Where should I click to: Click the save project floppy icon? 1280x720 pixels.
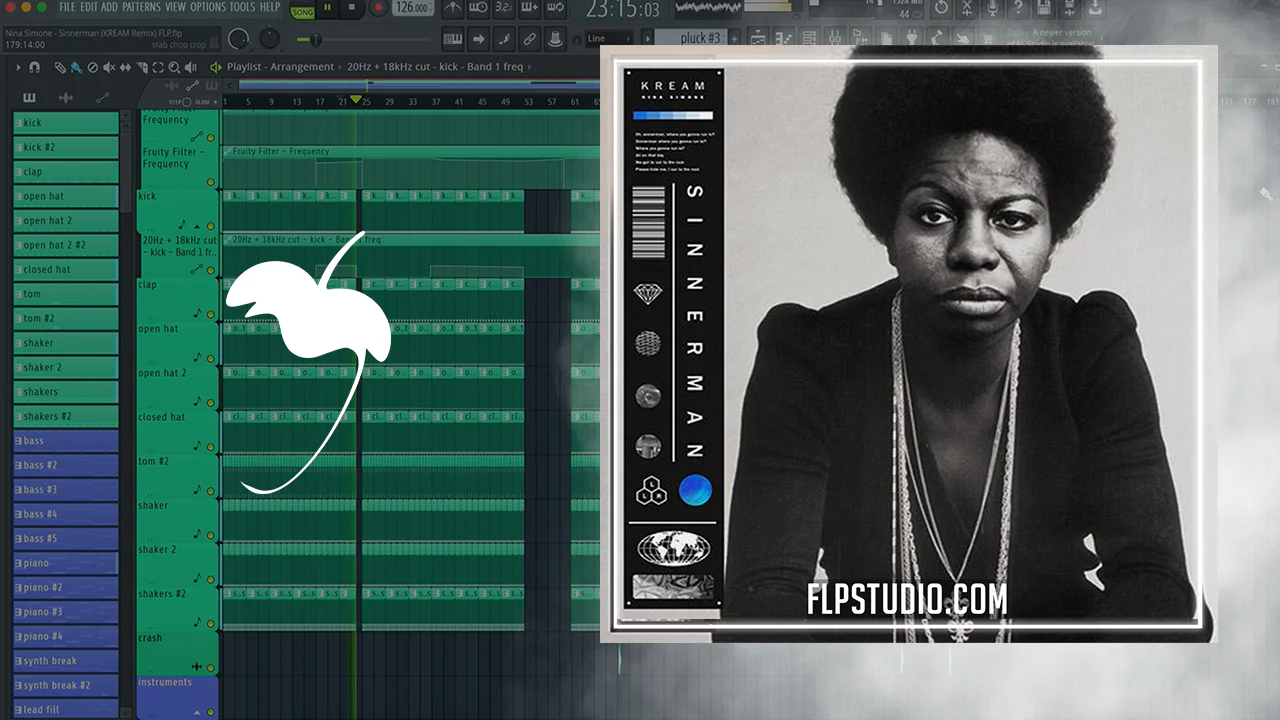(x=1044, y=8)
